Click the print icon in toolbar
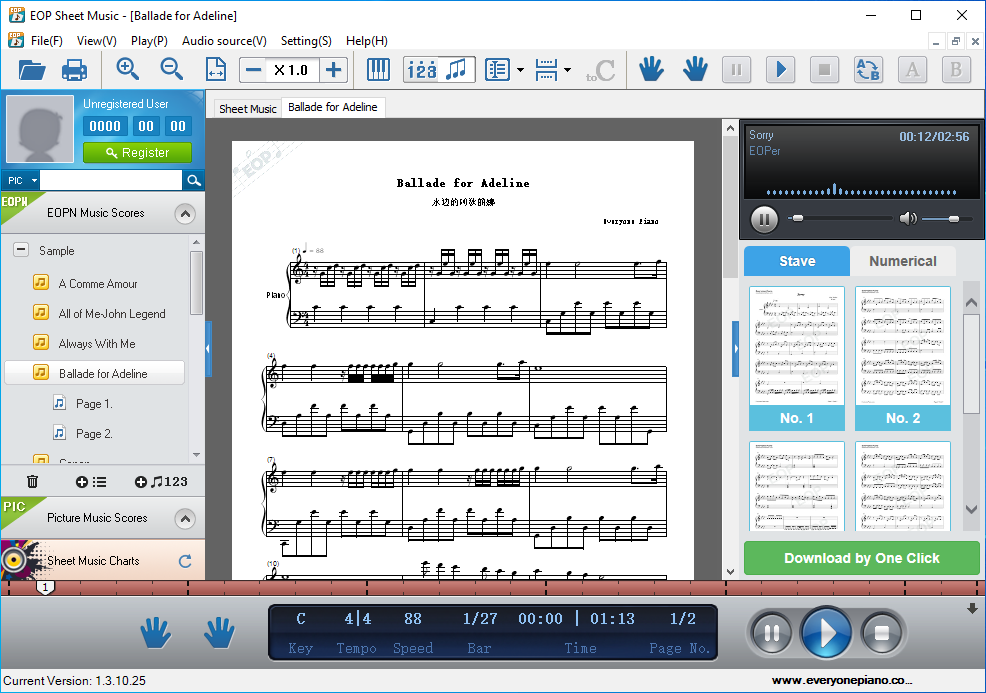Viewport: 986px width, 693px height. (x=75, y=70)
